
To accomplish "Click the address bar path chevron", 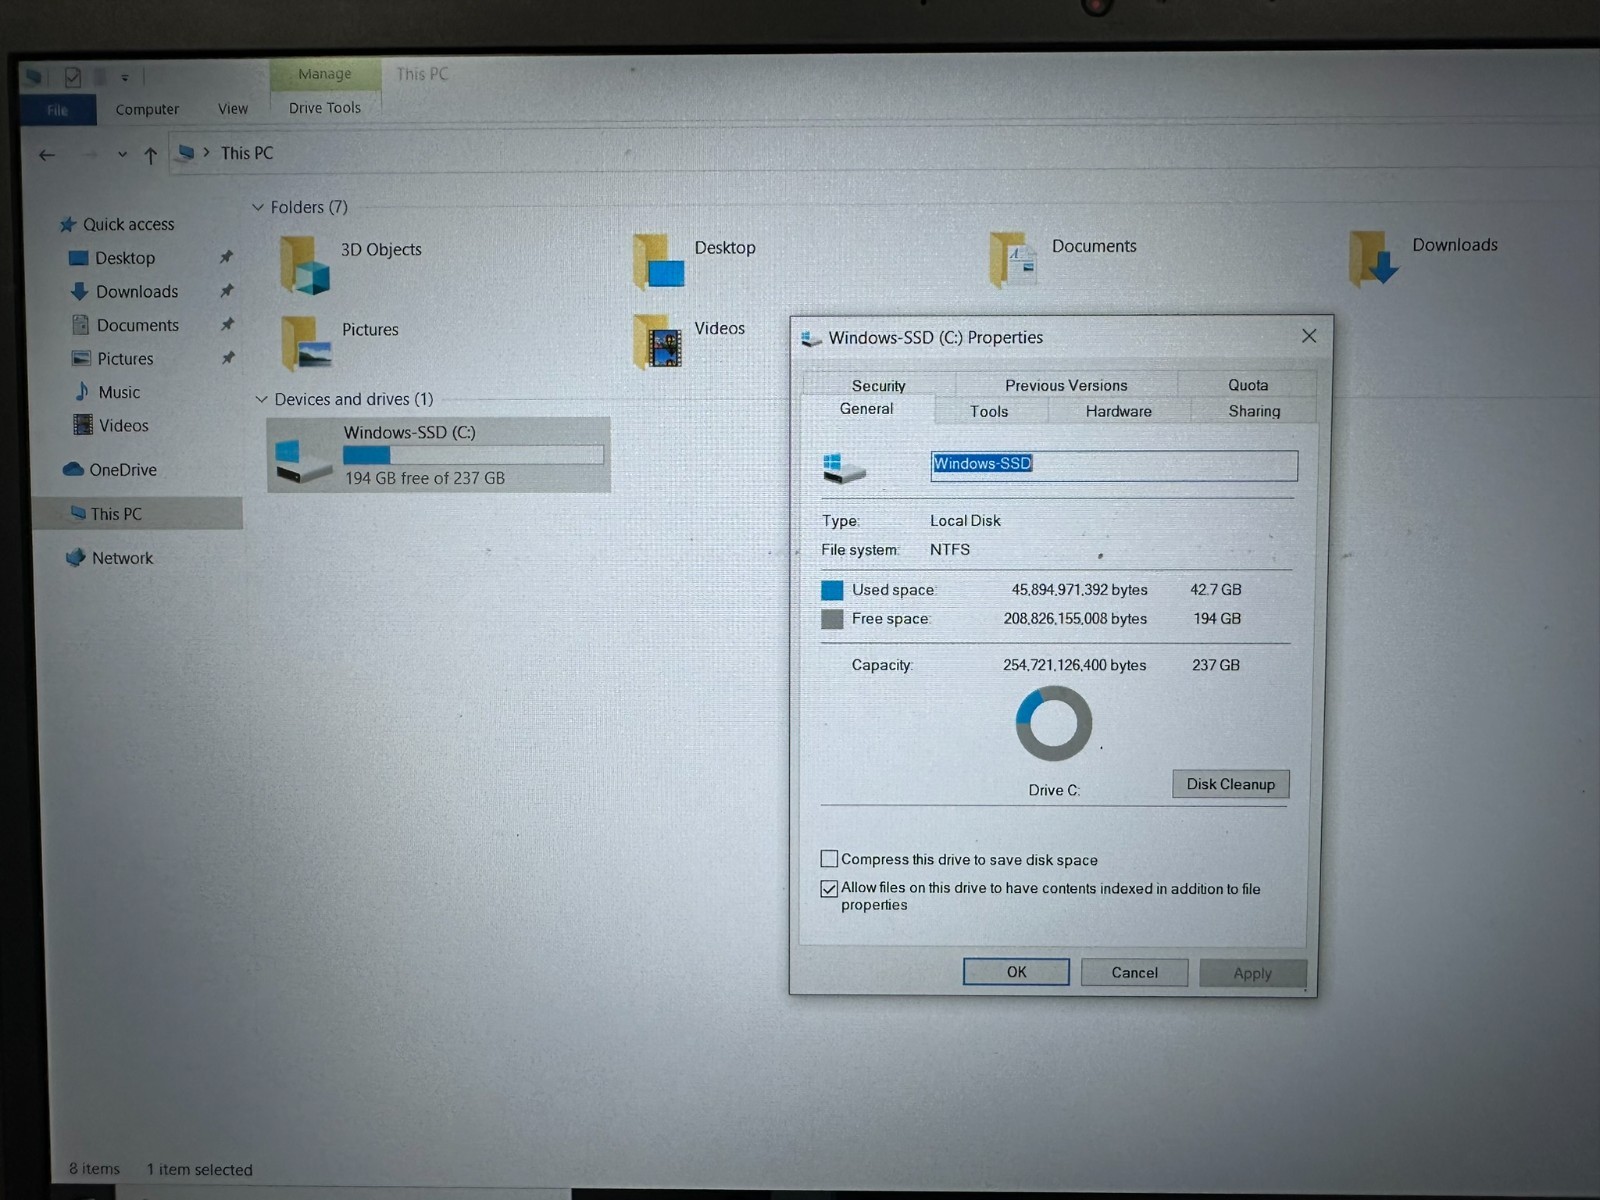I will click(x=207, y=152).
